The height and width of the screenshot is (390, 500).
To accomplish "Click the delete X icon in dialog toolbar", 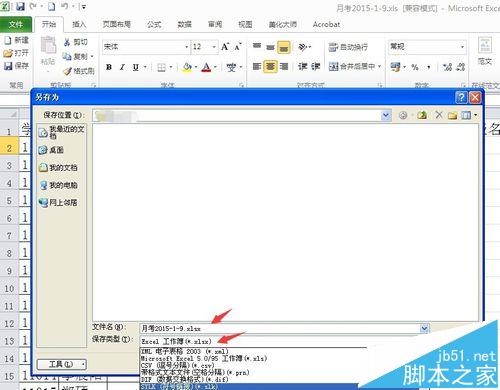I will point(439,115).
